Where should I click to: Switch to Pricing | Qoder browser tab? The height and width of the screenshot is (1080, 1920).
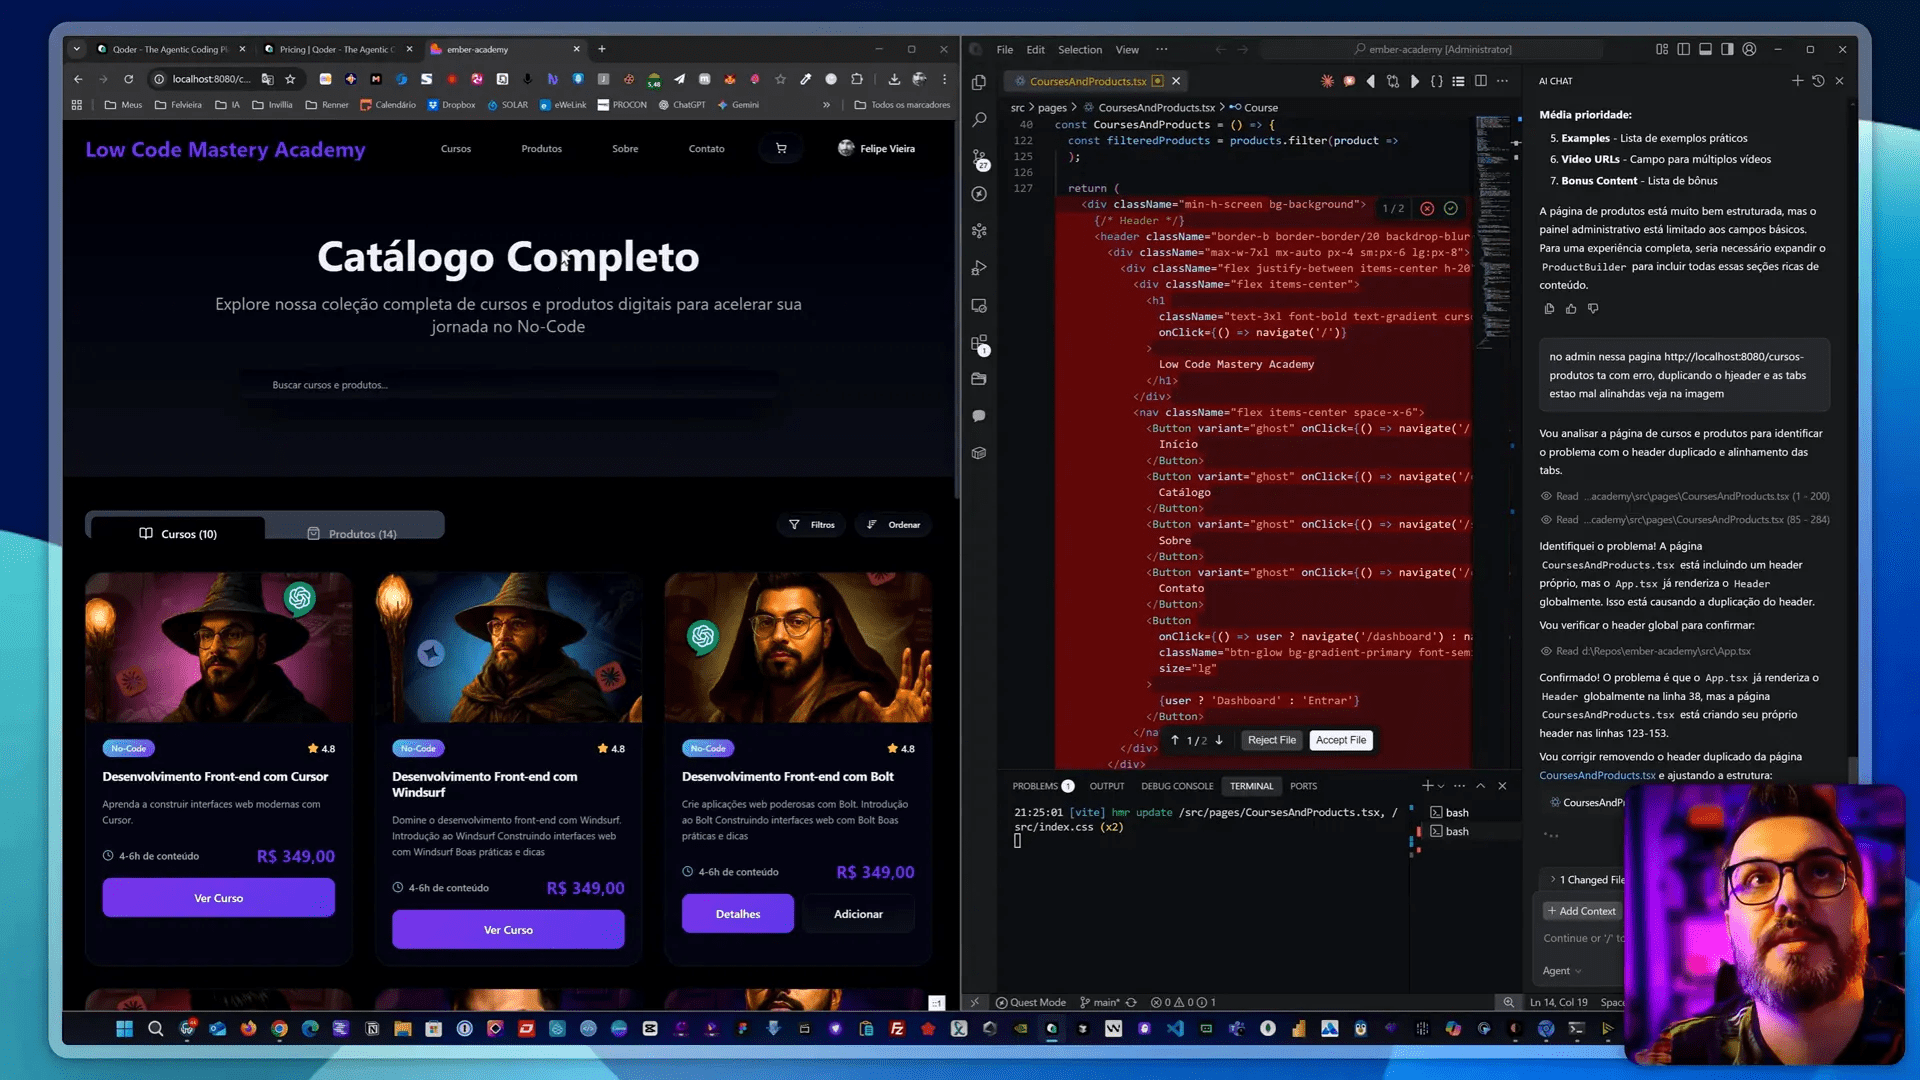tap(337, 49)
